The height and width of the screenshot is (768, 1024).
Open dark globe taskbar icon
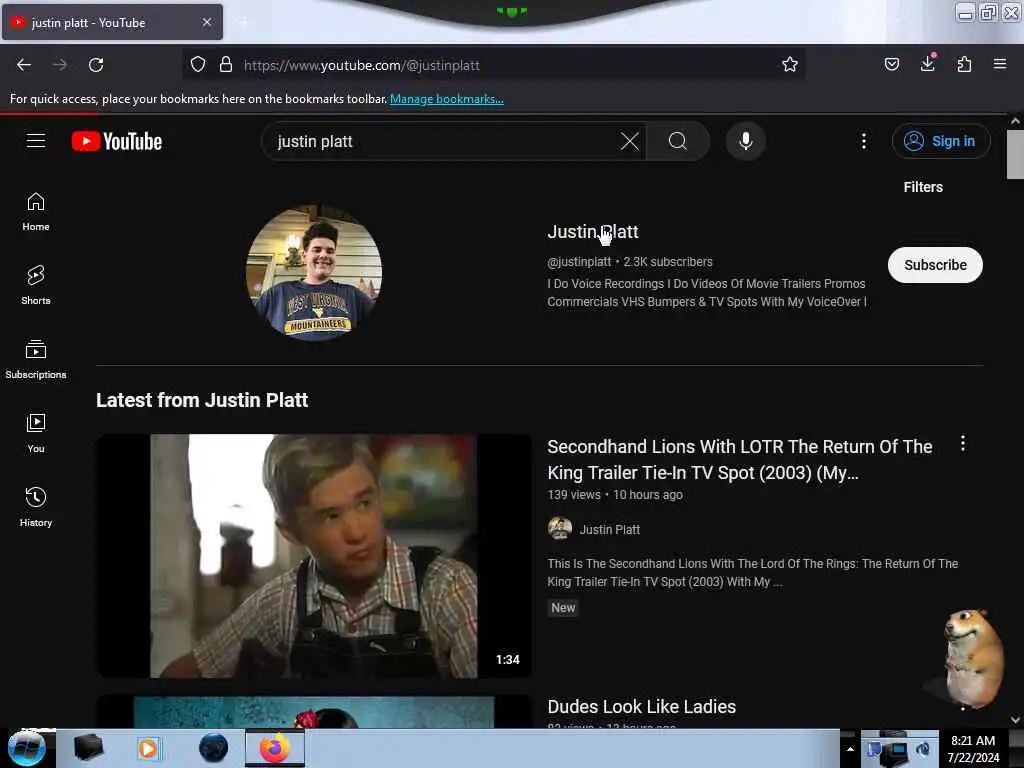[x=214, y=748]
